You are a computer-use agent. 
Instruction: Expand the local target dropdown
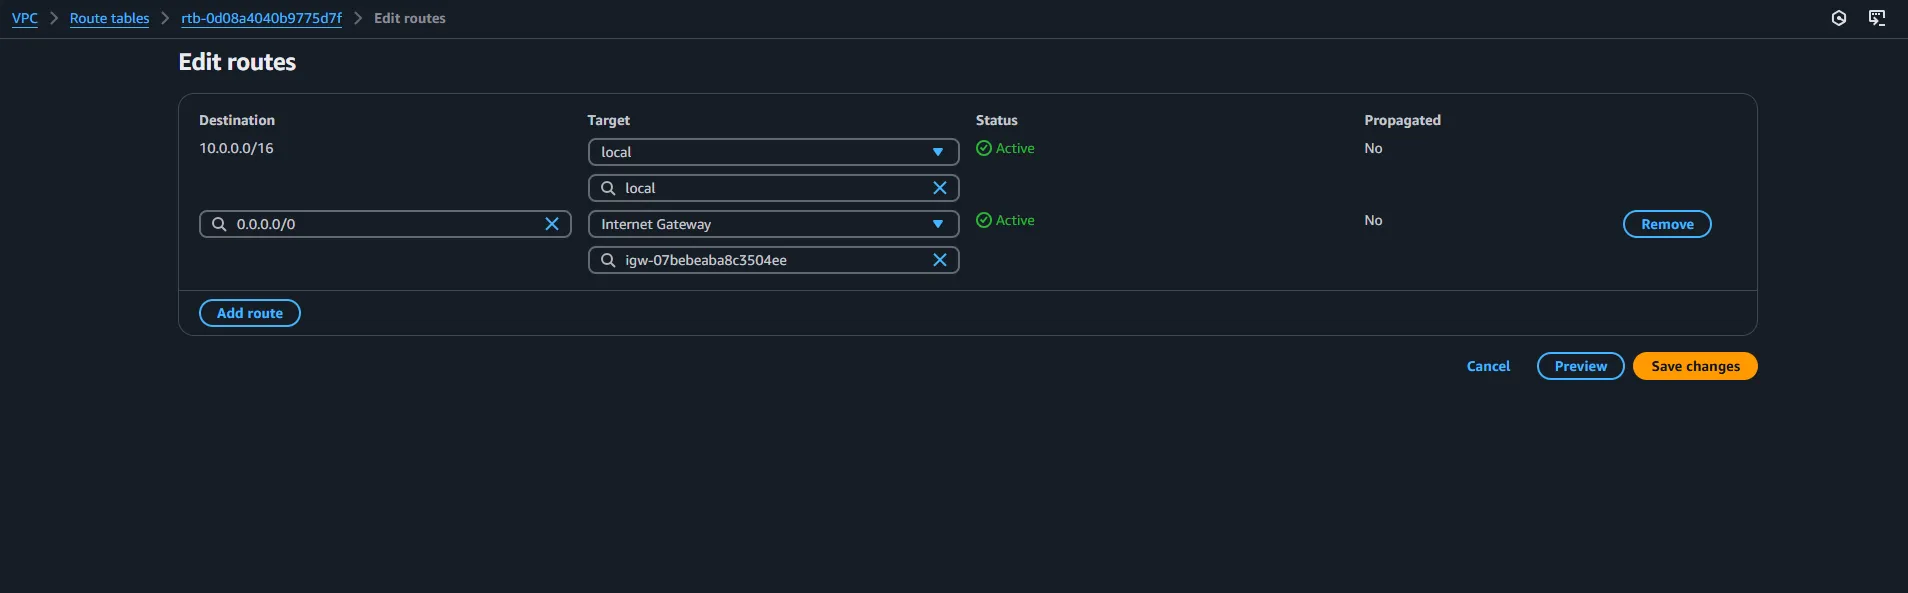pos(773,152)
